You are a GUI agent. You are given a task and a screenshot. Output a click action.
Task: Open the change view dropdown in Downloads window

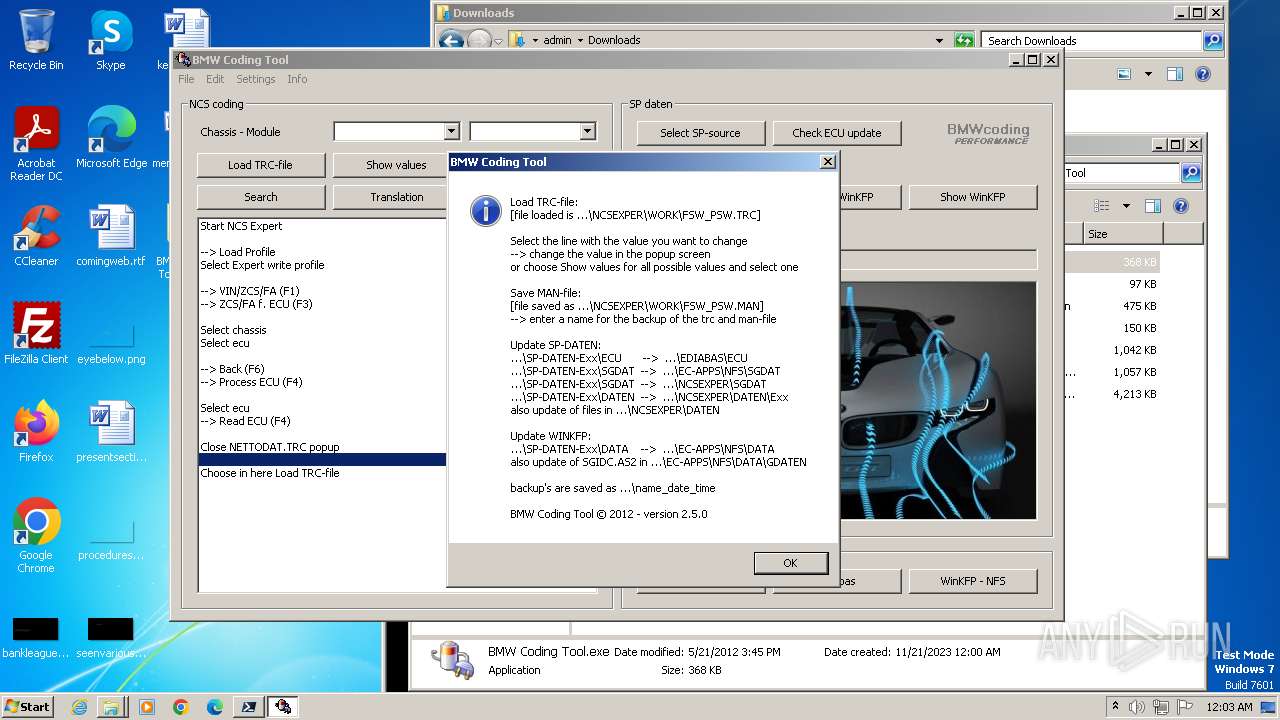click(x=1148, y=74)
